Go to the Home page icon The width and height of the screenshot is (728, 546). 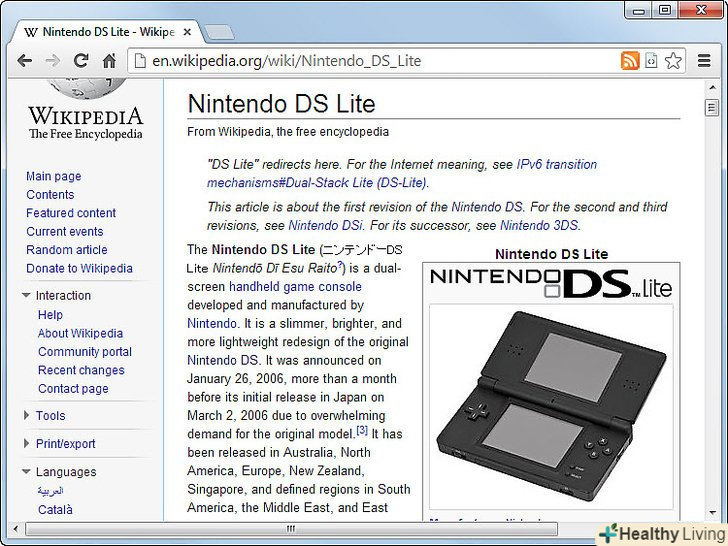[109, 60]
